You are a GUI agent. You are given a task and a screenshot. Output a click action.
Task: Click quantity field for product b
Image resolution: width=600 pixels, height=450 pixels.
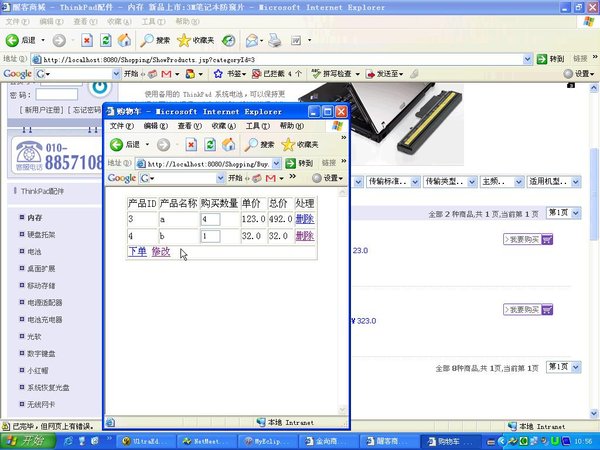[210, 236]
